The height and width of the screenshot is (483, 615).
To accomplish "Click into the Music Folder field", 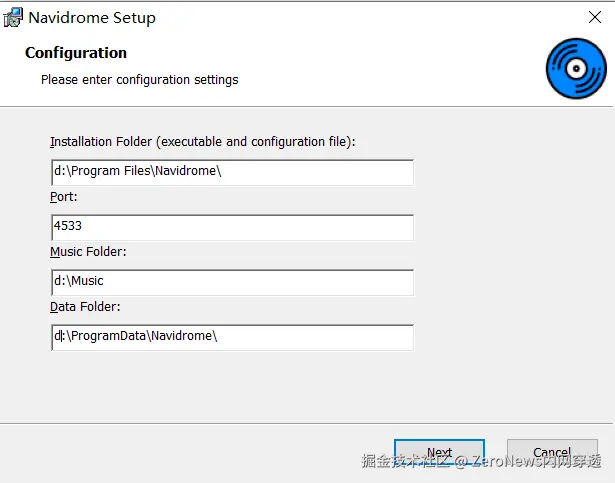I will pyautogui.click(x=232, y=282).
